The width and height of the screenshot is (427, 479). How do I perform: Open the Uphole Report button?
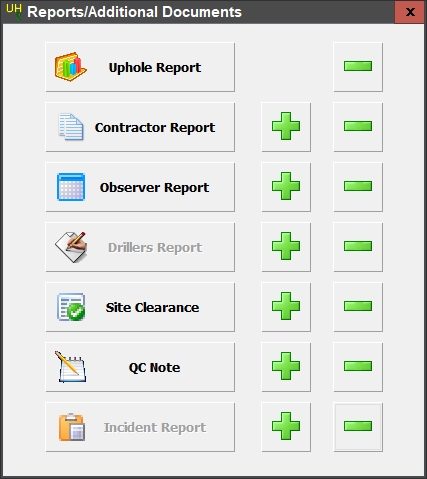[140, 67]
